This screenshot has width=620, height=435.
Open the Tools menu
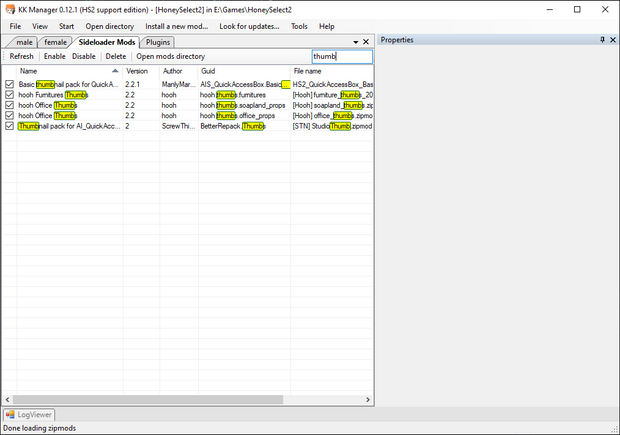299,26
